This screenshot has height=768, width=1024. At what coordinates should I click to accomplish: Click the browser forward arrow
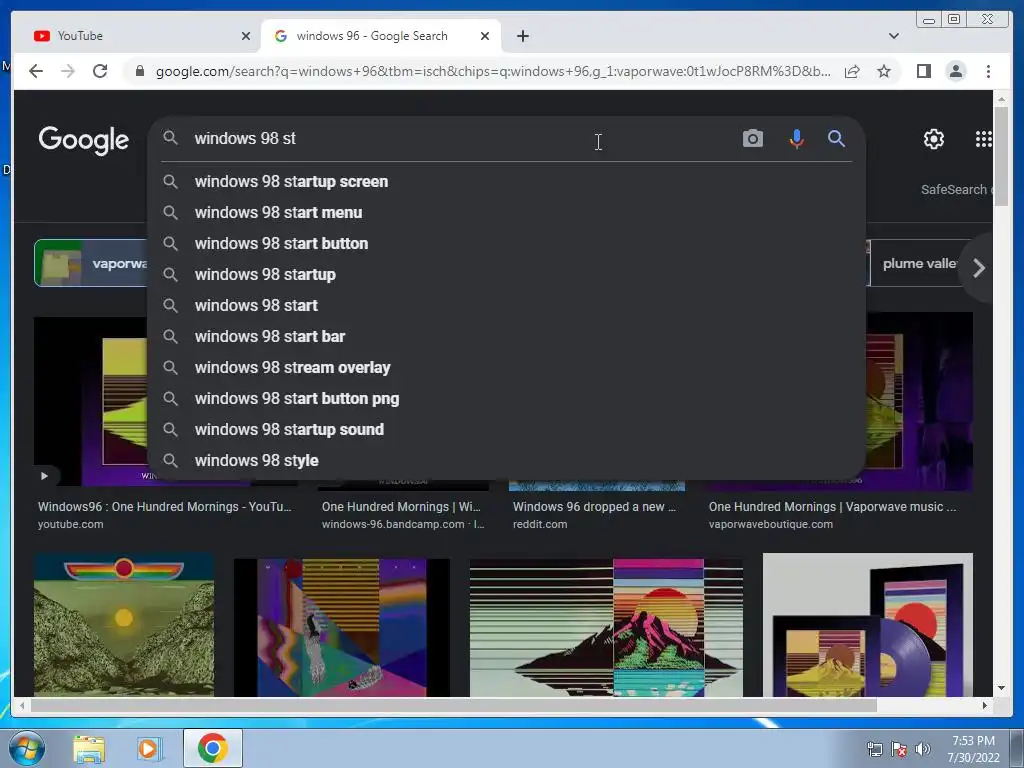[68, 71]
